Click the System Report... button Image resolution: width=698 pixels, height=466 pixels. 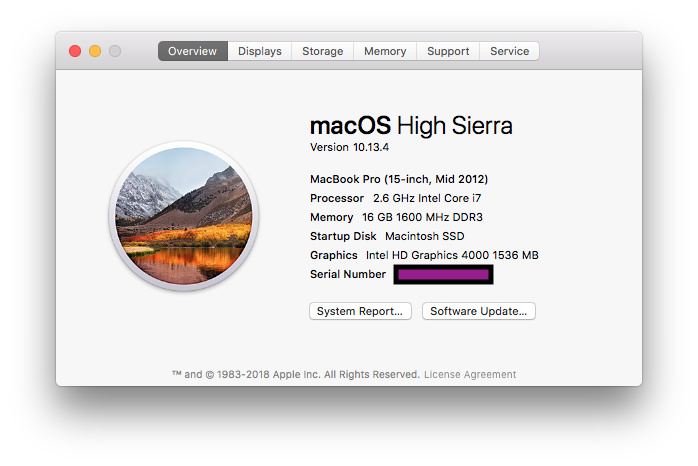tap(360, 311)
